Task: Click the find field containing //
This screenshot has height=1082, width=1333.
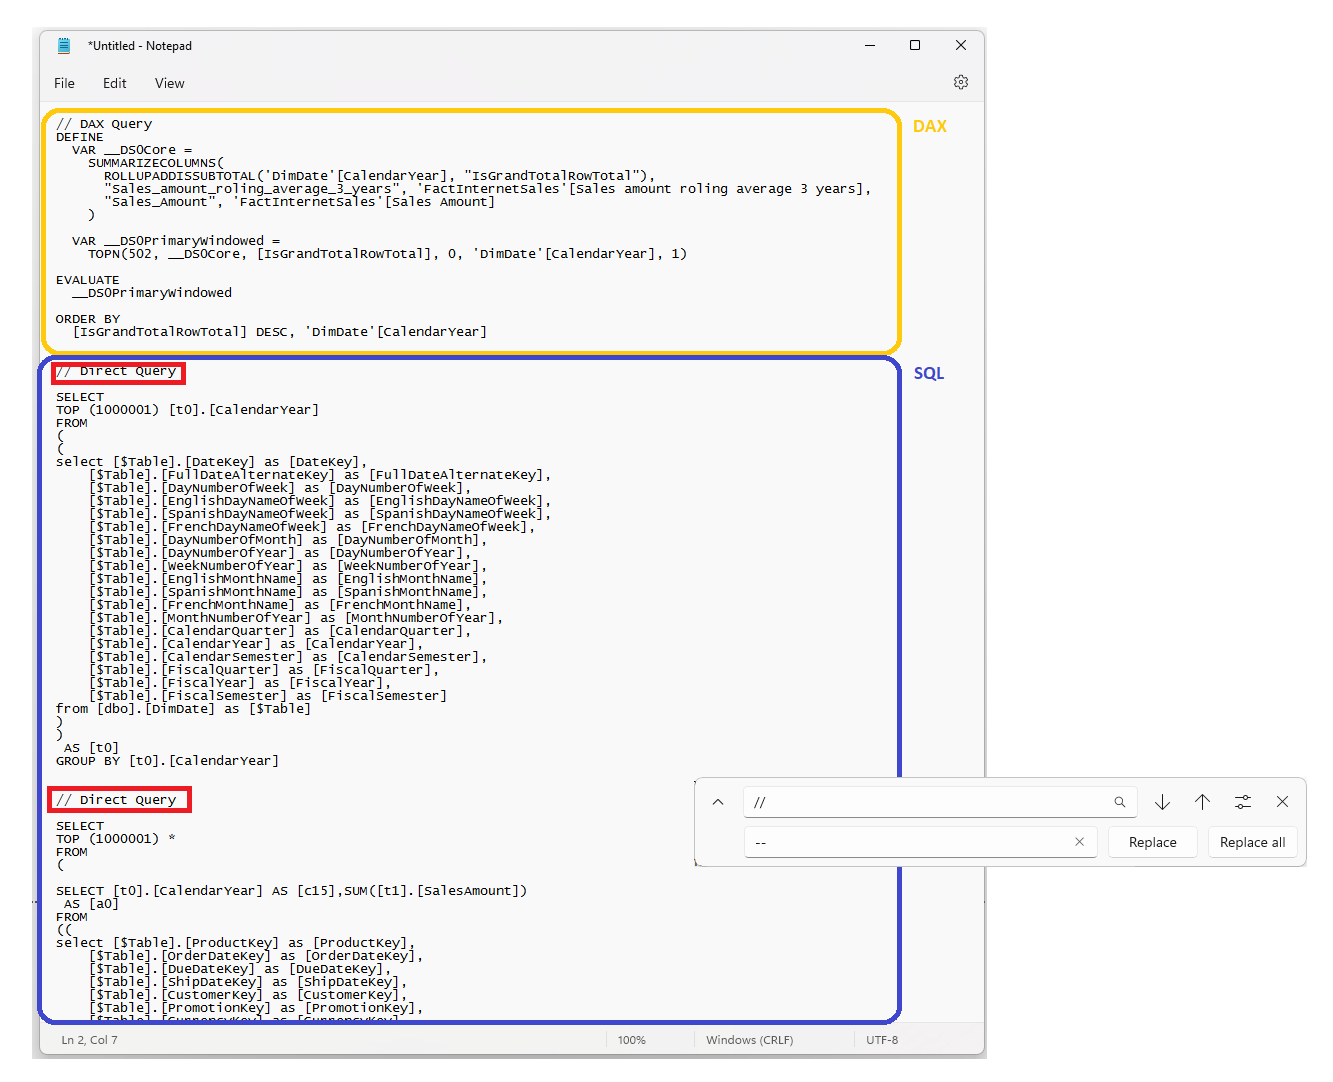Action: pos(930,801)
